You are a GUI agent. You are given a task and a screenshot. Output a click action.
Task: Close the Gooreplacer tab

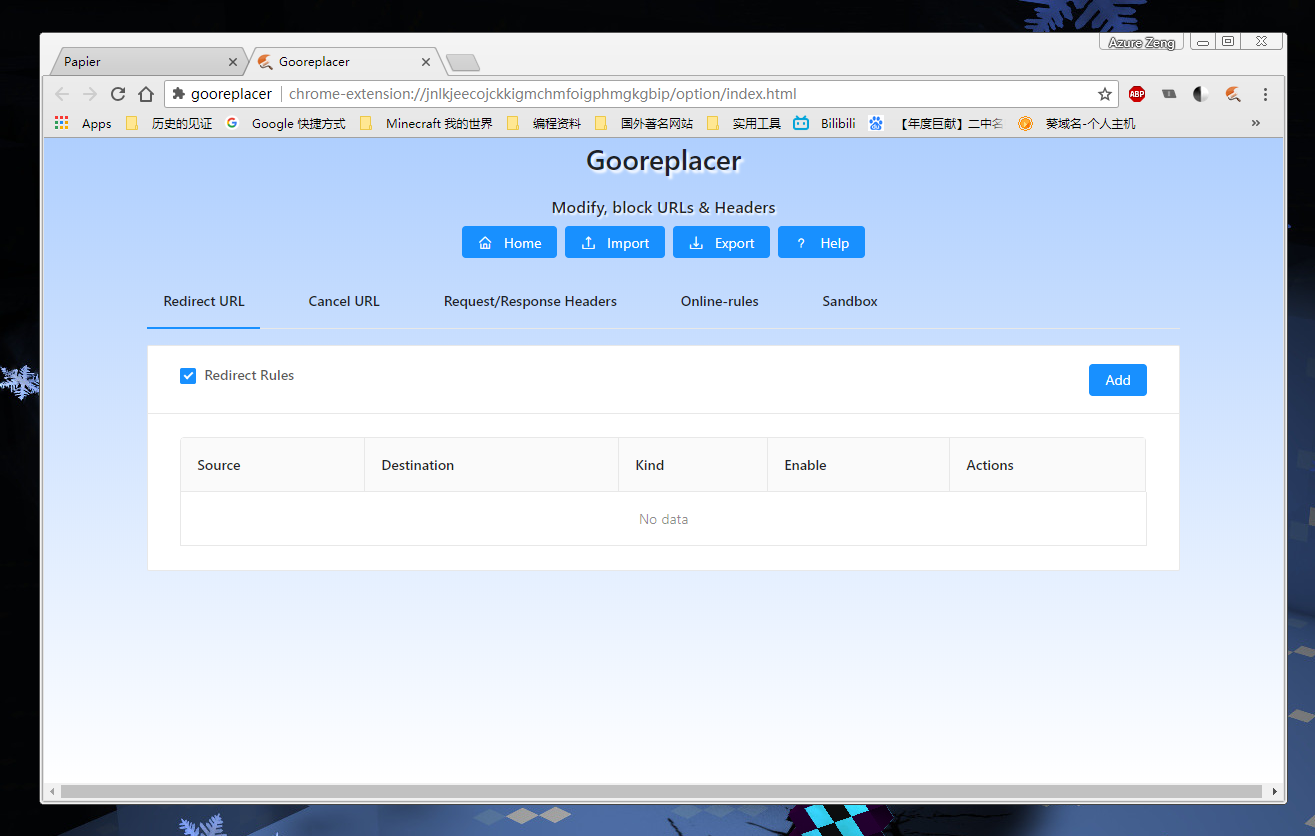[426, 62]
